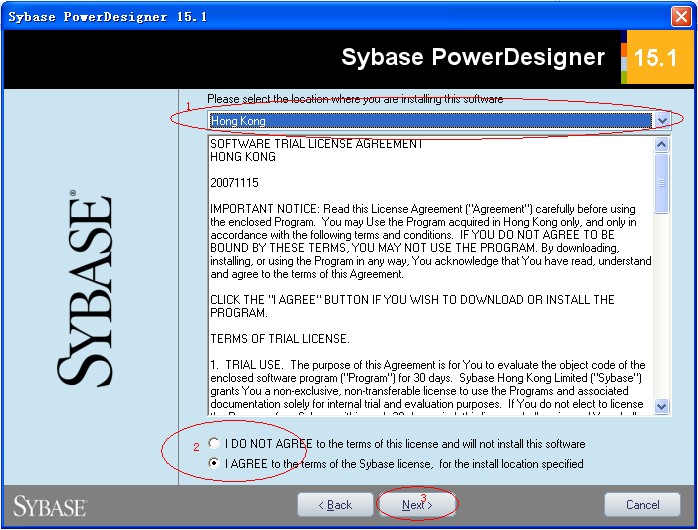The height and width of the screenshot is (530, 698).
Task: Click the window title bar text
Action: pyautogui.click(x=108, y=16)
